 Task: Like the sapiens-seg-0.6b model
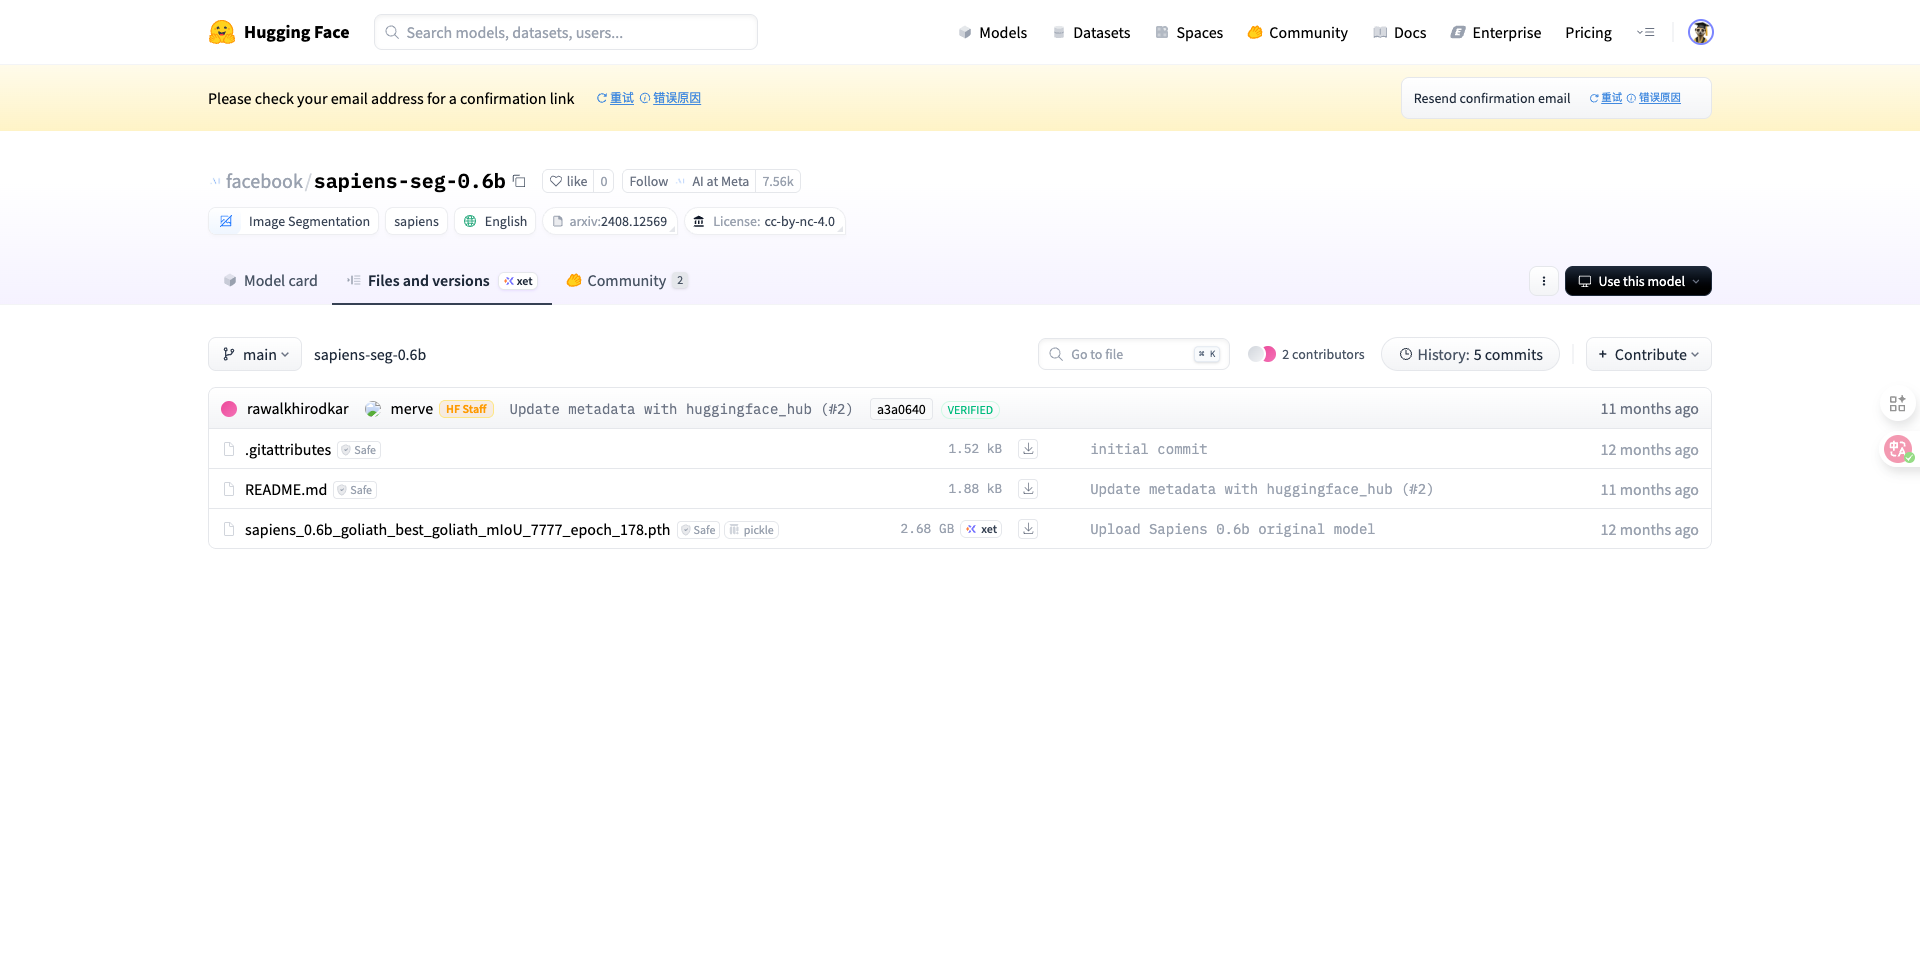pos(567,181)
